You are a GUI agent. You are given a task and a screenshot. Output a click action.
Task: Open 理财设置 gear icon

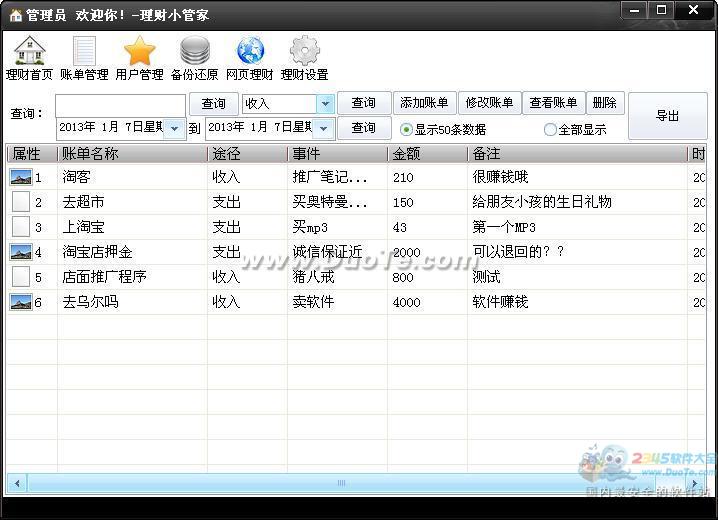point(304,51)
